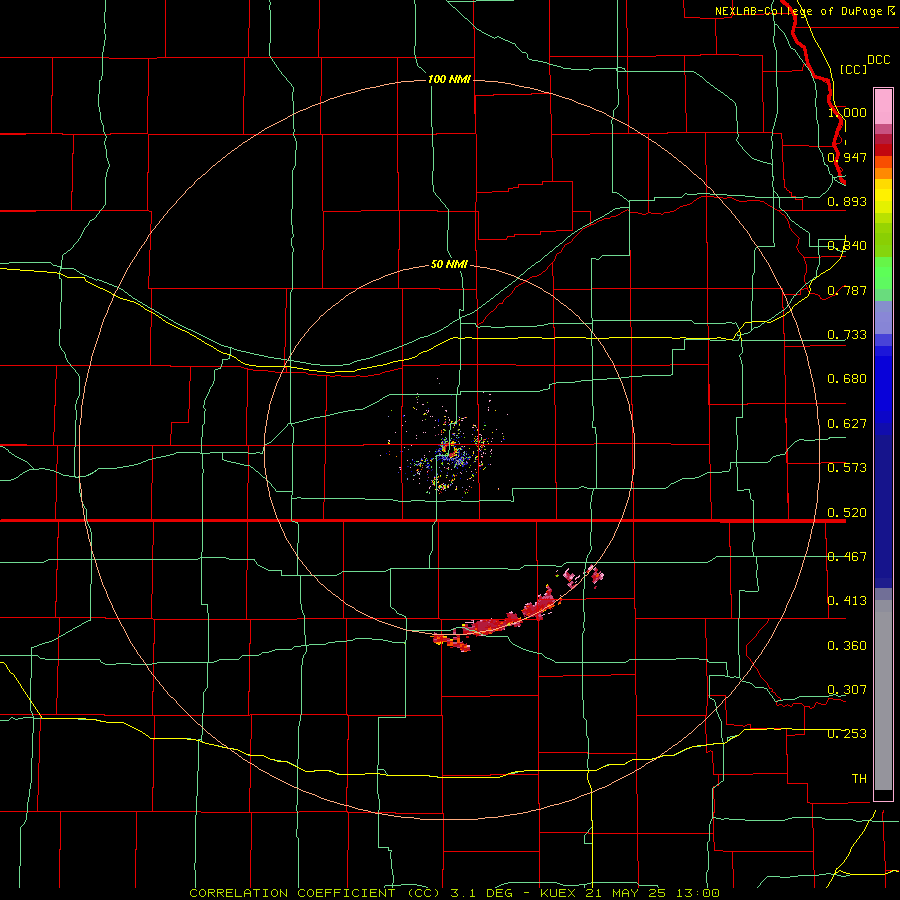
Task: Click the 0.360 scale value
Action: pyautogui.click(x=847, y=646)
